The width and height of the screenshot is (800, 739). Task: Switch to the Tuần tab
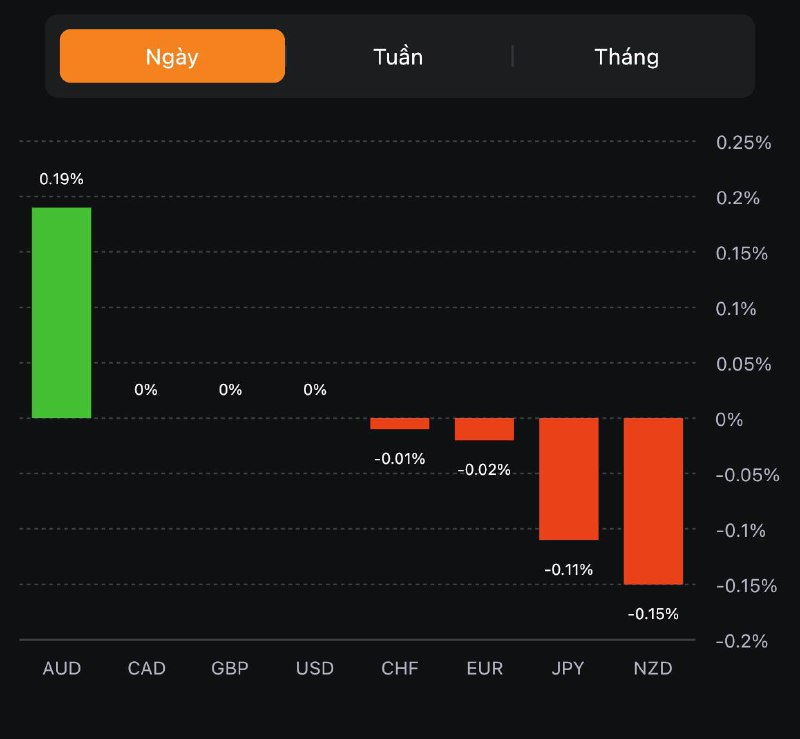[x=398, y=56]
